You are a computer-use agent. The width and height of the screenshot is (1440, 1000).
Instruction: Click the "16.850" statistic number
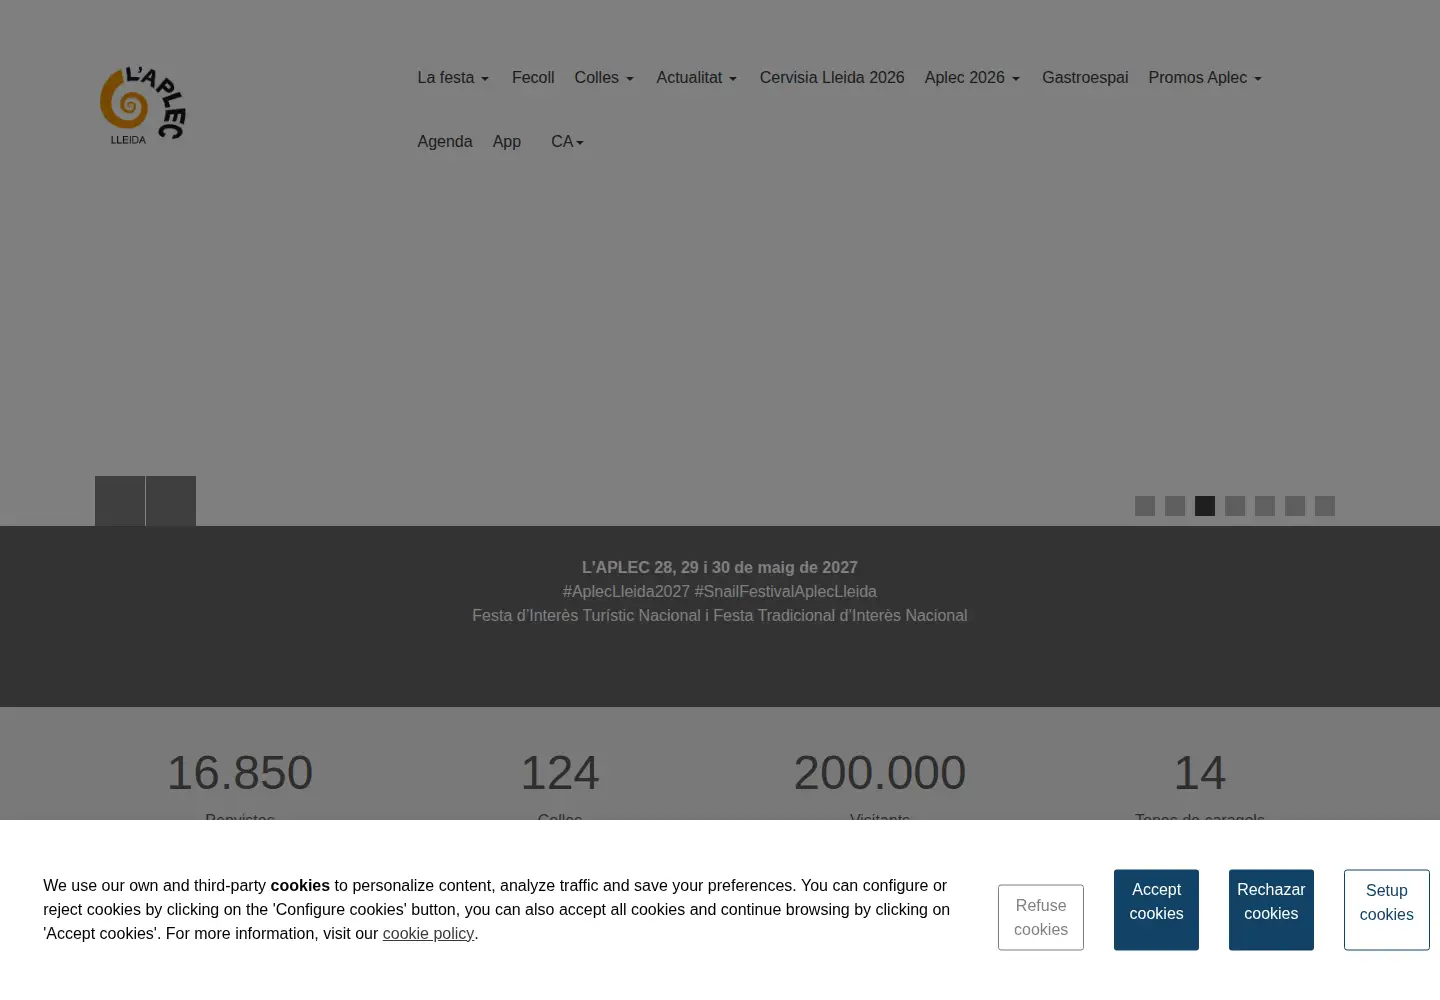[240, 773]
